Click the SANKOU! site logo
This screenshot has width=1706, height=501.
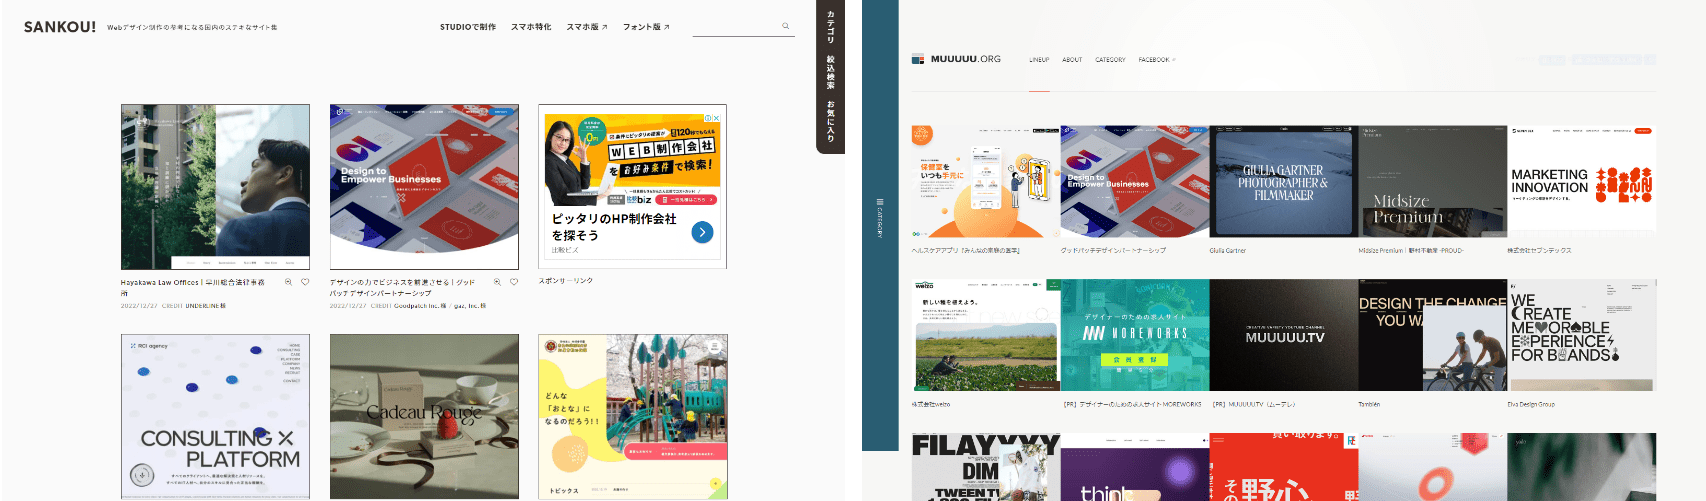(x=60, y=27)
